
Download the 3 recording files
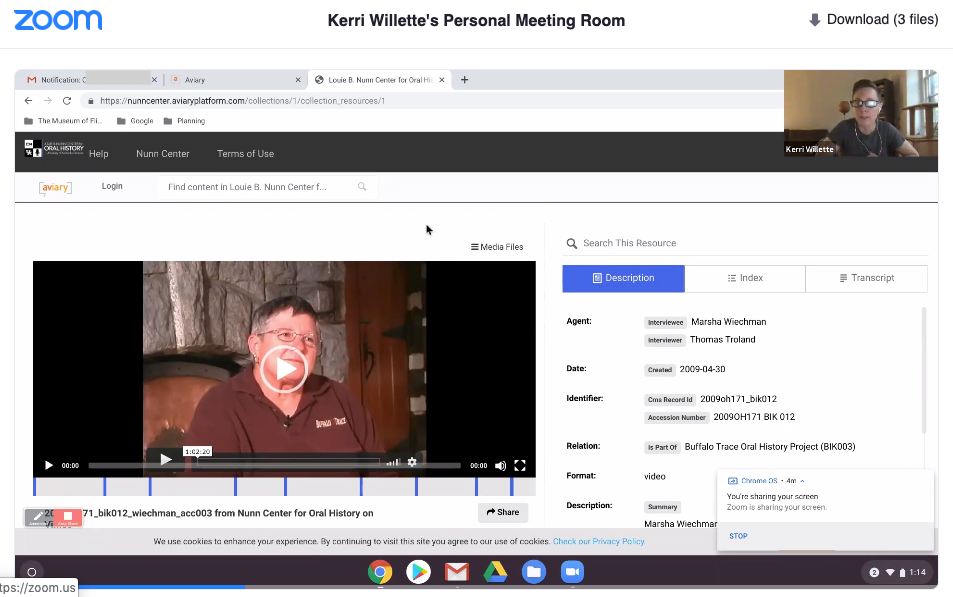click(x=873, y=19)
